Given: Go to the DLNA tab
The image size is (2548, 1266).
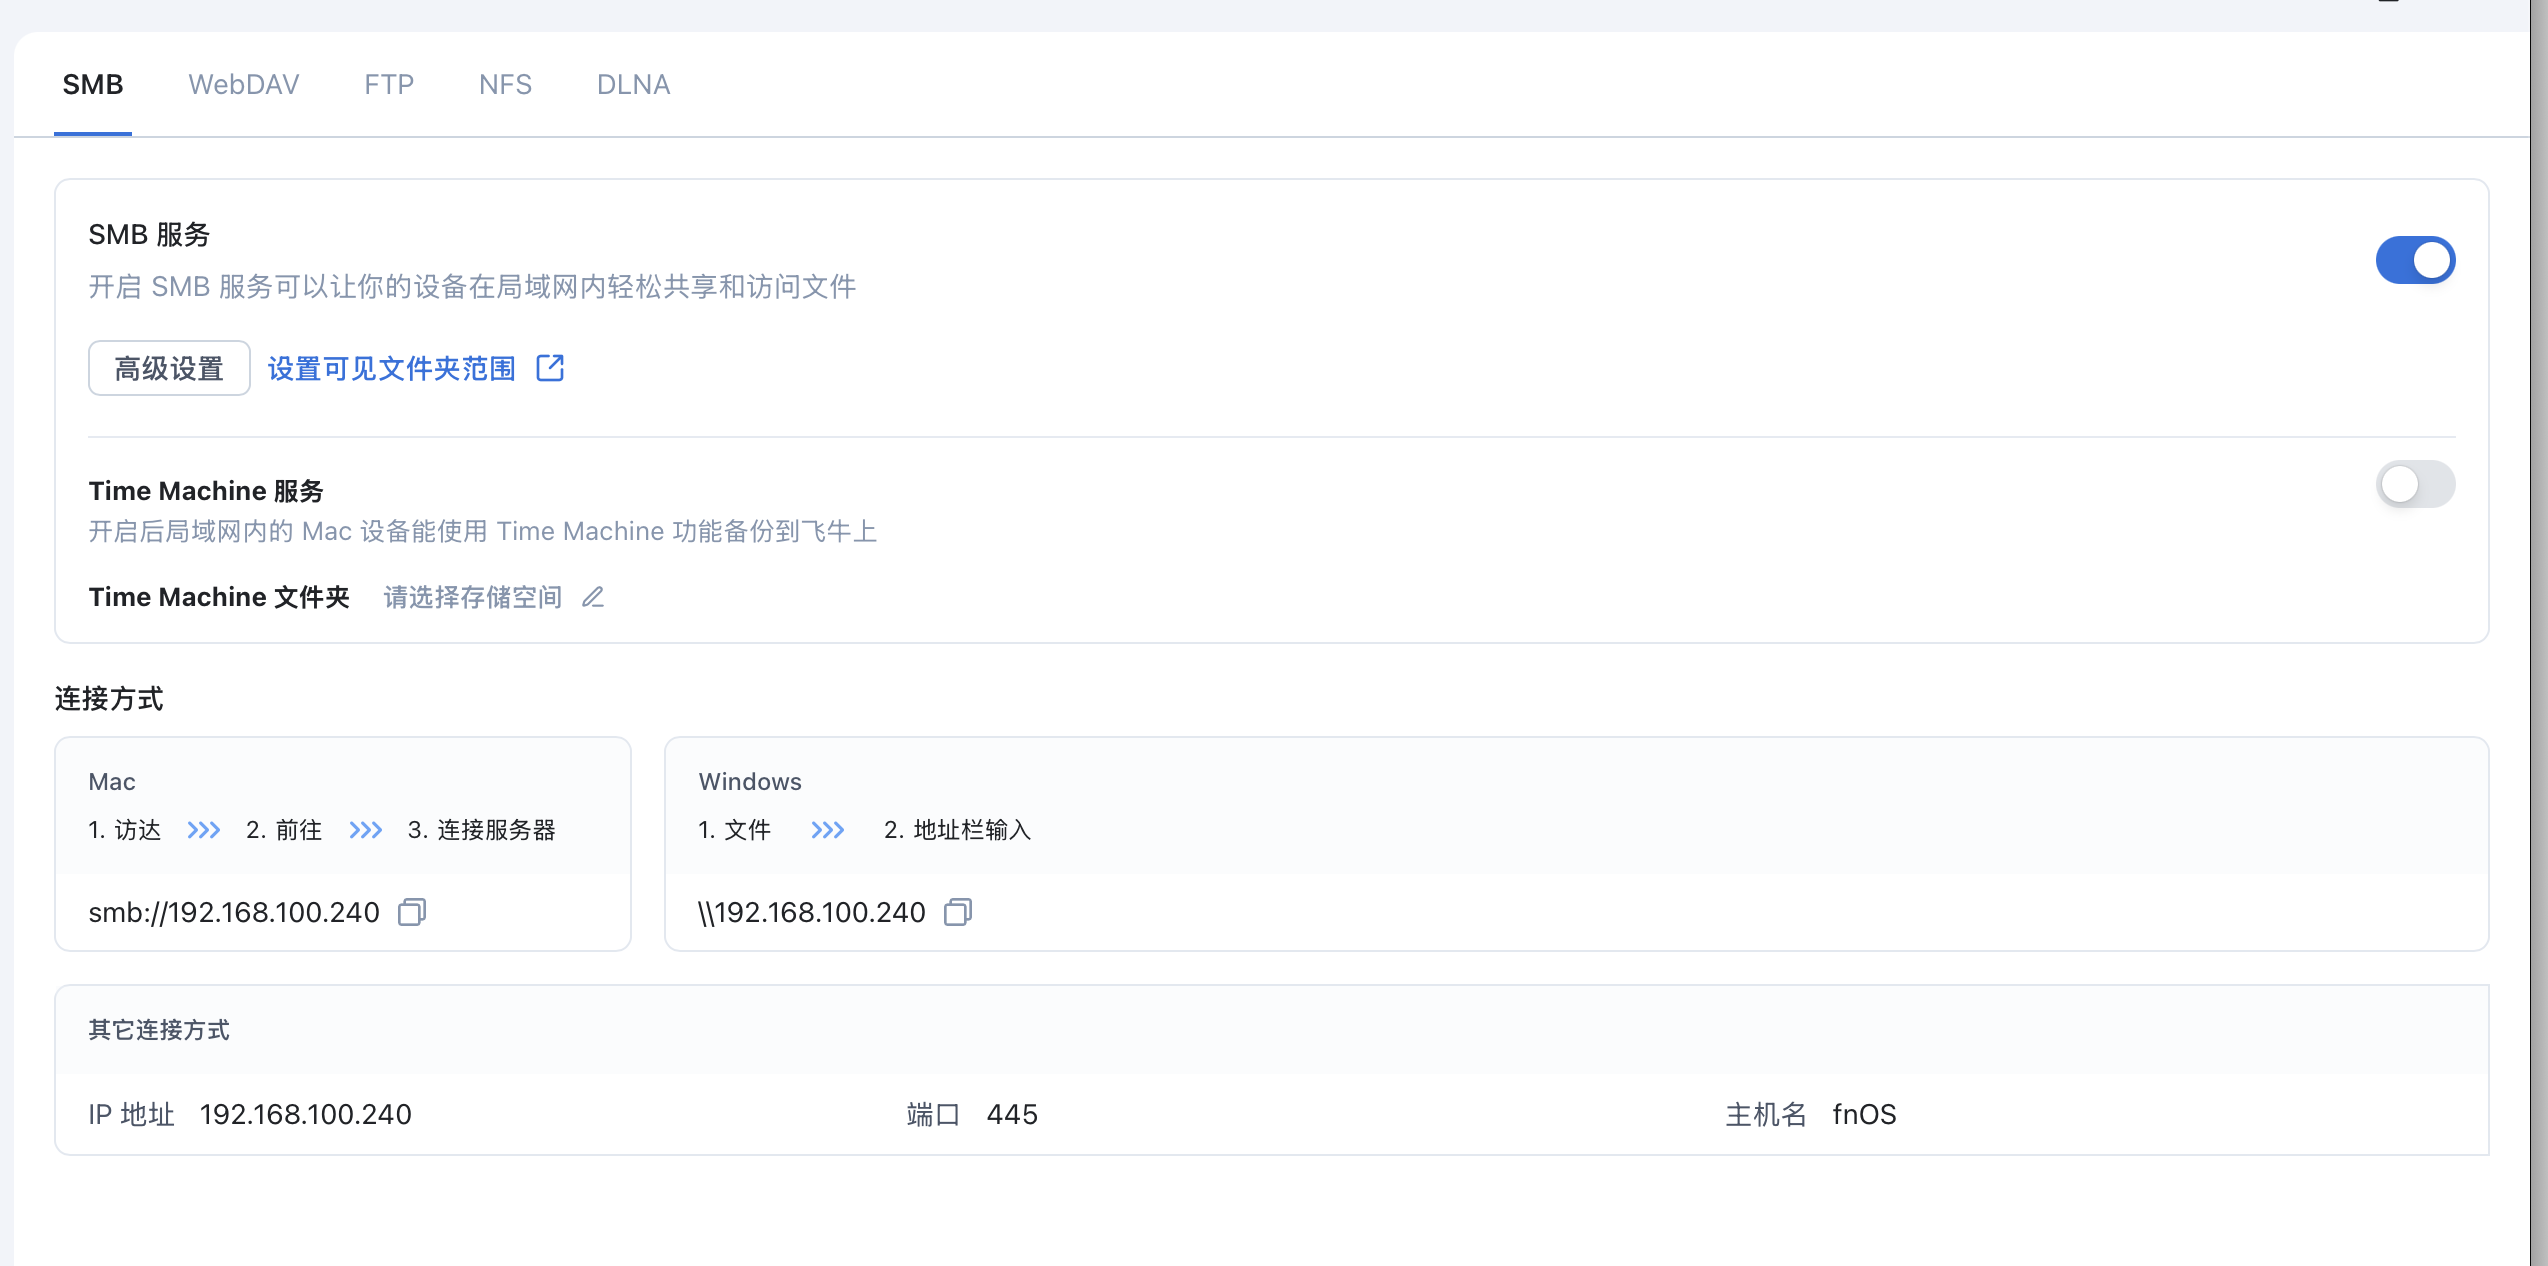Looking at the screenshot, I should 633,84.
